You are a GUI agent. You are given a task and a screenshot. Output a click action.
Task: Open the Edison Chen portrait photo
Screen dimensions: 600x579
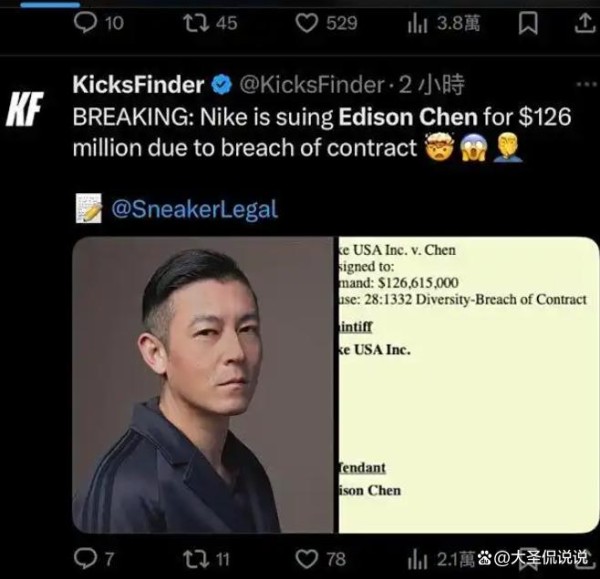[203, 385]
